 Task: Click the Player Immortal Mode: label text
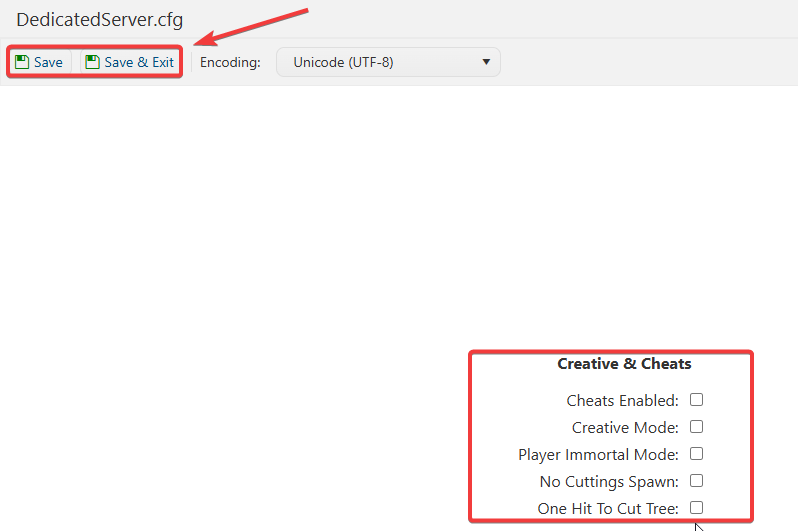(x=598, y=455)
